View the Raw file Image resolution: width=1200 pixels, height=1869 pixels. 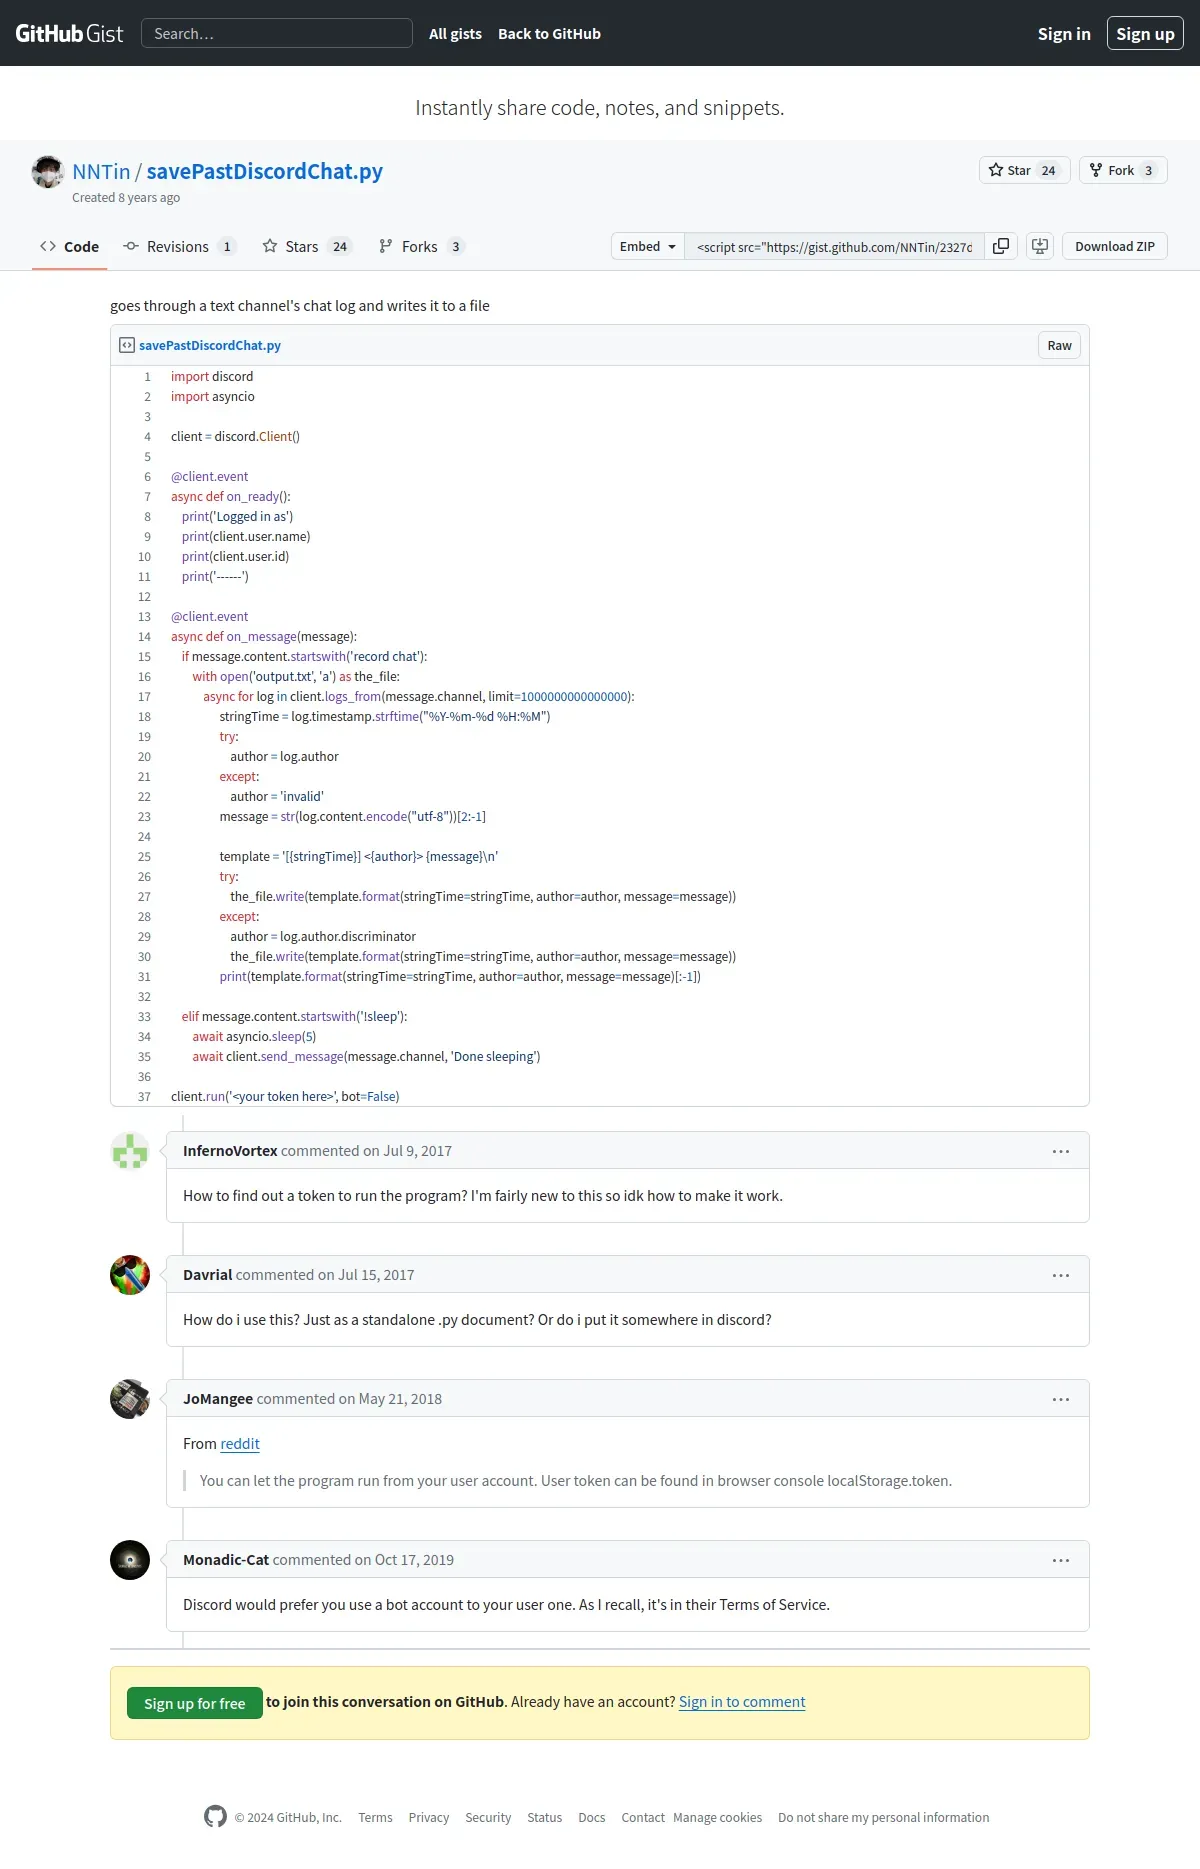coord(1059,345)
